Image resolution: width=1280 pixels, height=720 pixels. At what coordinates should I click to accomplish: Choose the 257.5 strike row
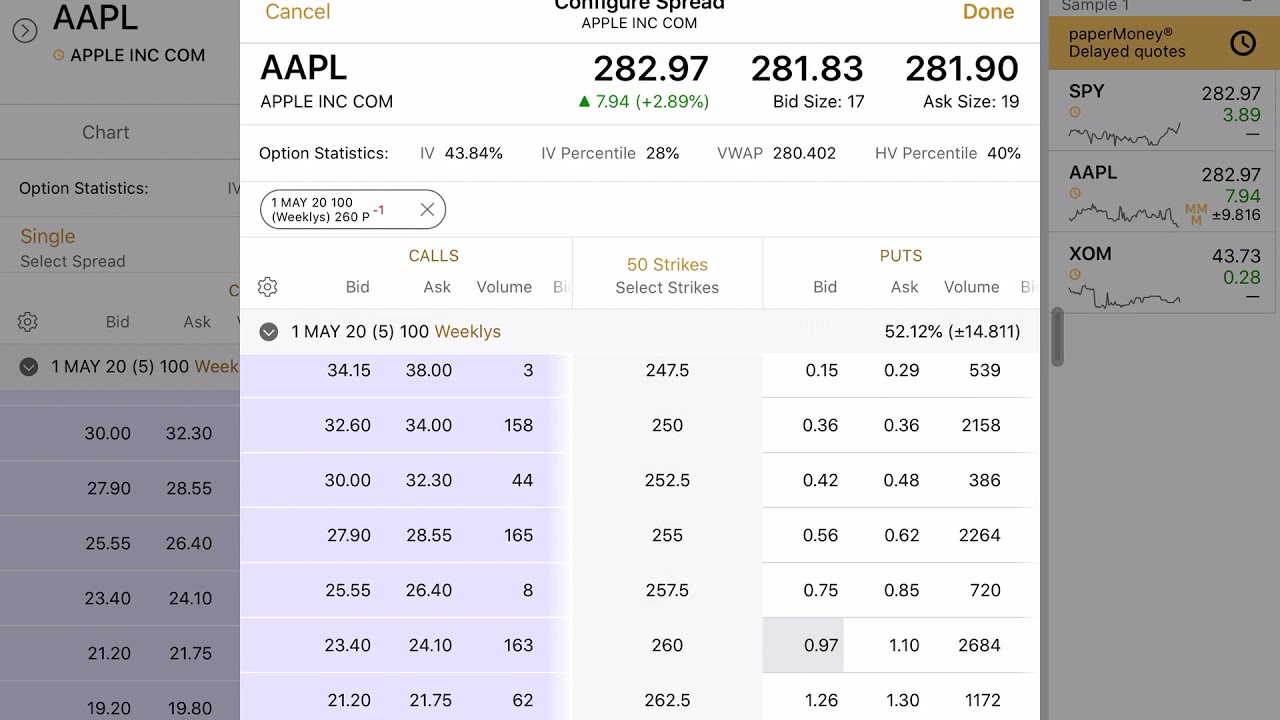point(667,590)
